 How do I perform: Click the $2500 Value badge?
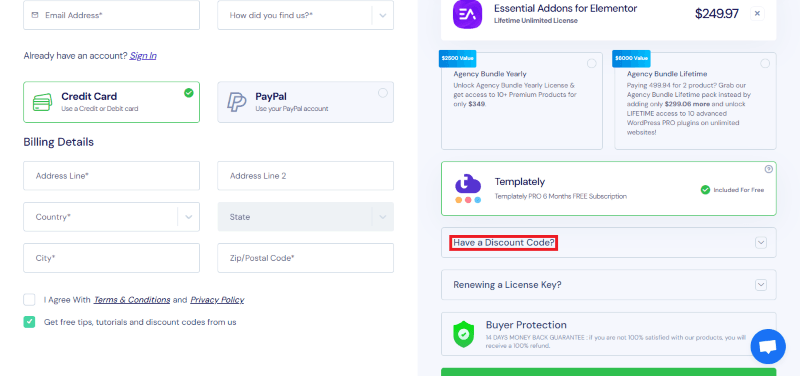(x=458, y=58)
